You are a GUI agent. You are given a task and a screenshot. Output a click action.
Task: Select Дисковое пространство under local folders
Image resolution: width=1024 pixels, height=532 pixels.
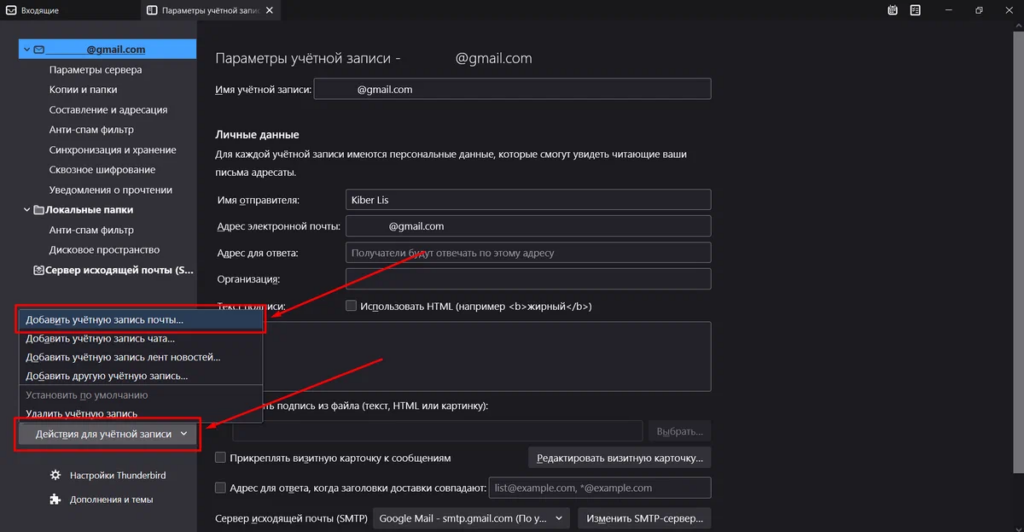pyautogui.click(x=104, y=250)
